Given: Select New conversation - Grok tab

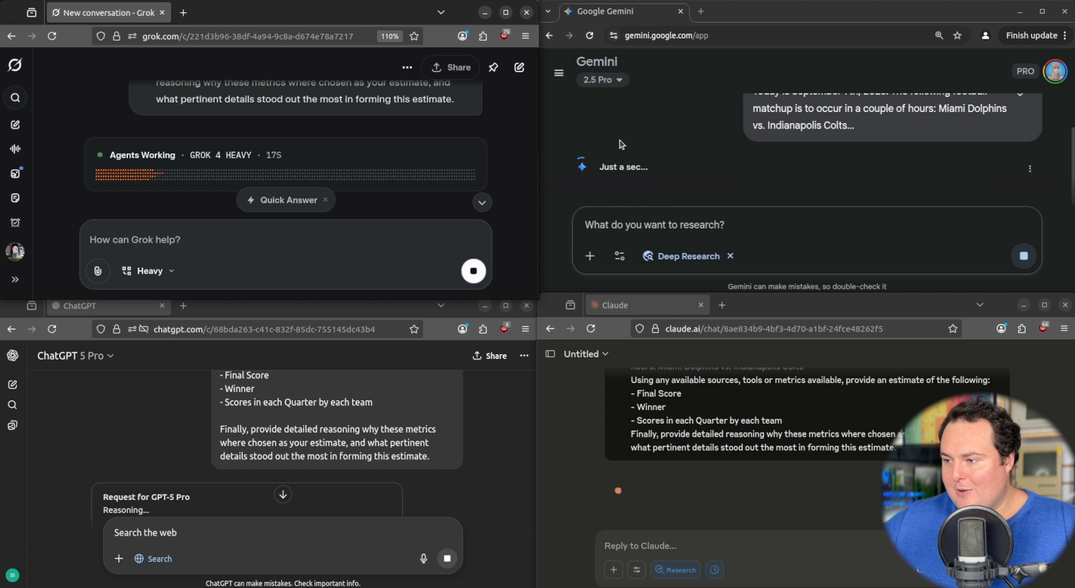Looking at the screenshot, I should [x=108, y=12].
